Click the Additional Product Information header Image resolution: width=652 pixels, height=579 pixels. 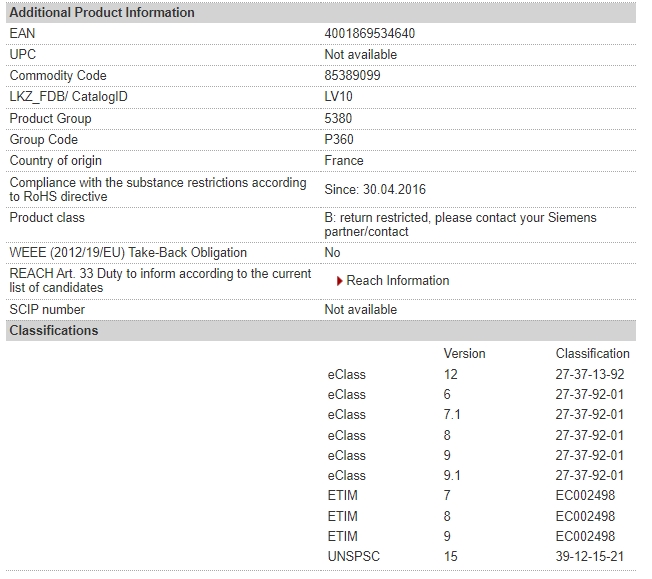point(321,12)
